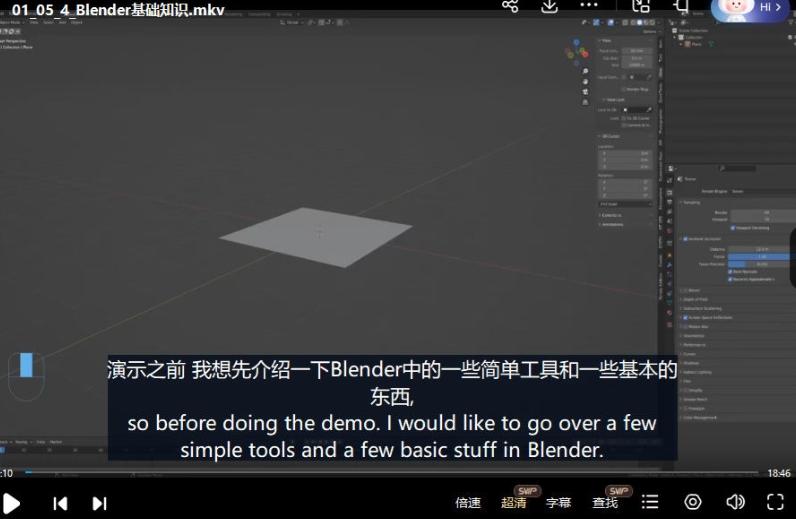Skip to the next video
The height and width of the screenshot is (519, 796).
tap(99, 503)
